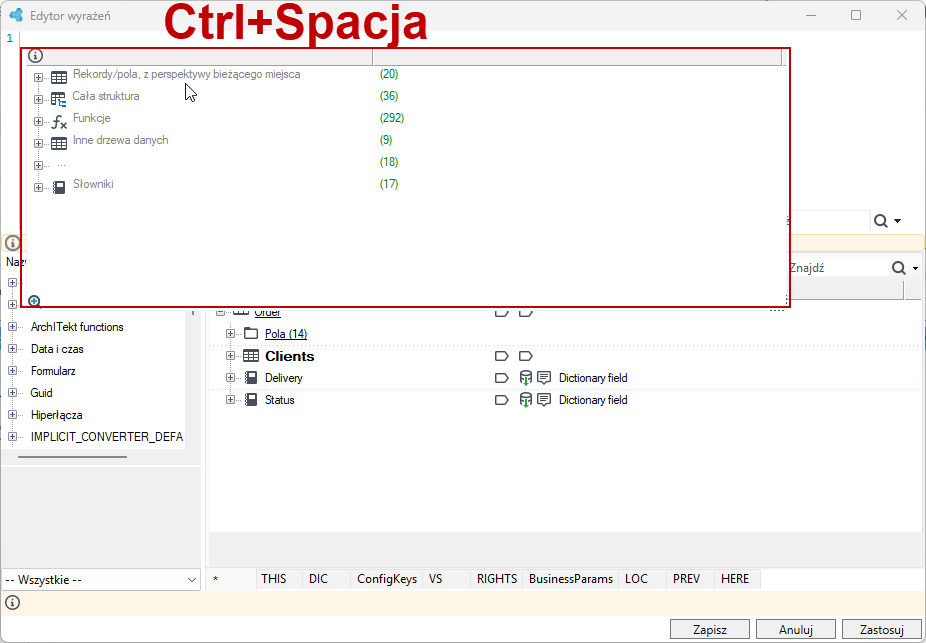Image resolution: width=926 pixels, height=643 pixels.
Task: Expand the Data i czas category
Action: coord(12,349)
